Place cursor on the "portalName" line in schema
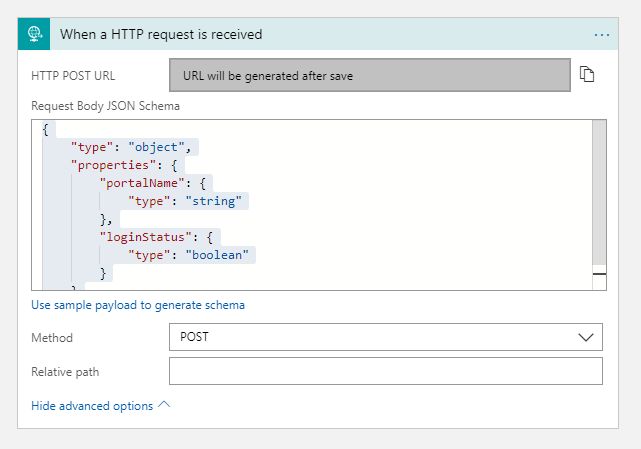 point(152,183)
